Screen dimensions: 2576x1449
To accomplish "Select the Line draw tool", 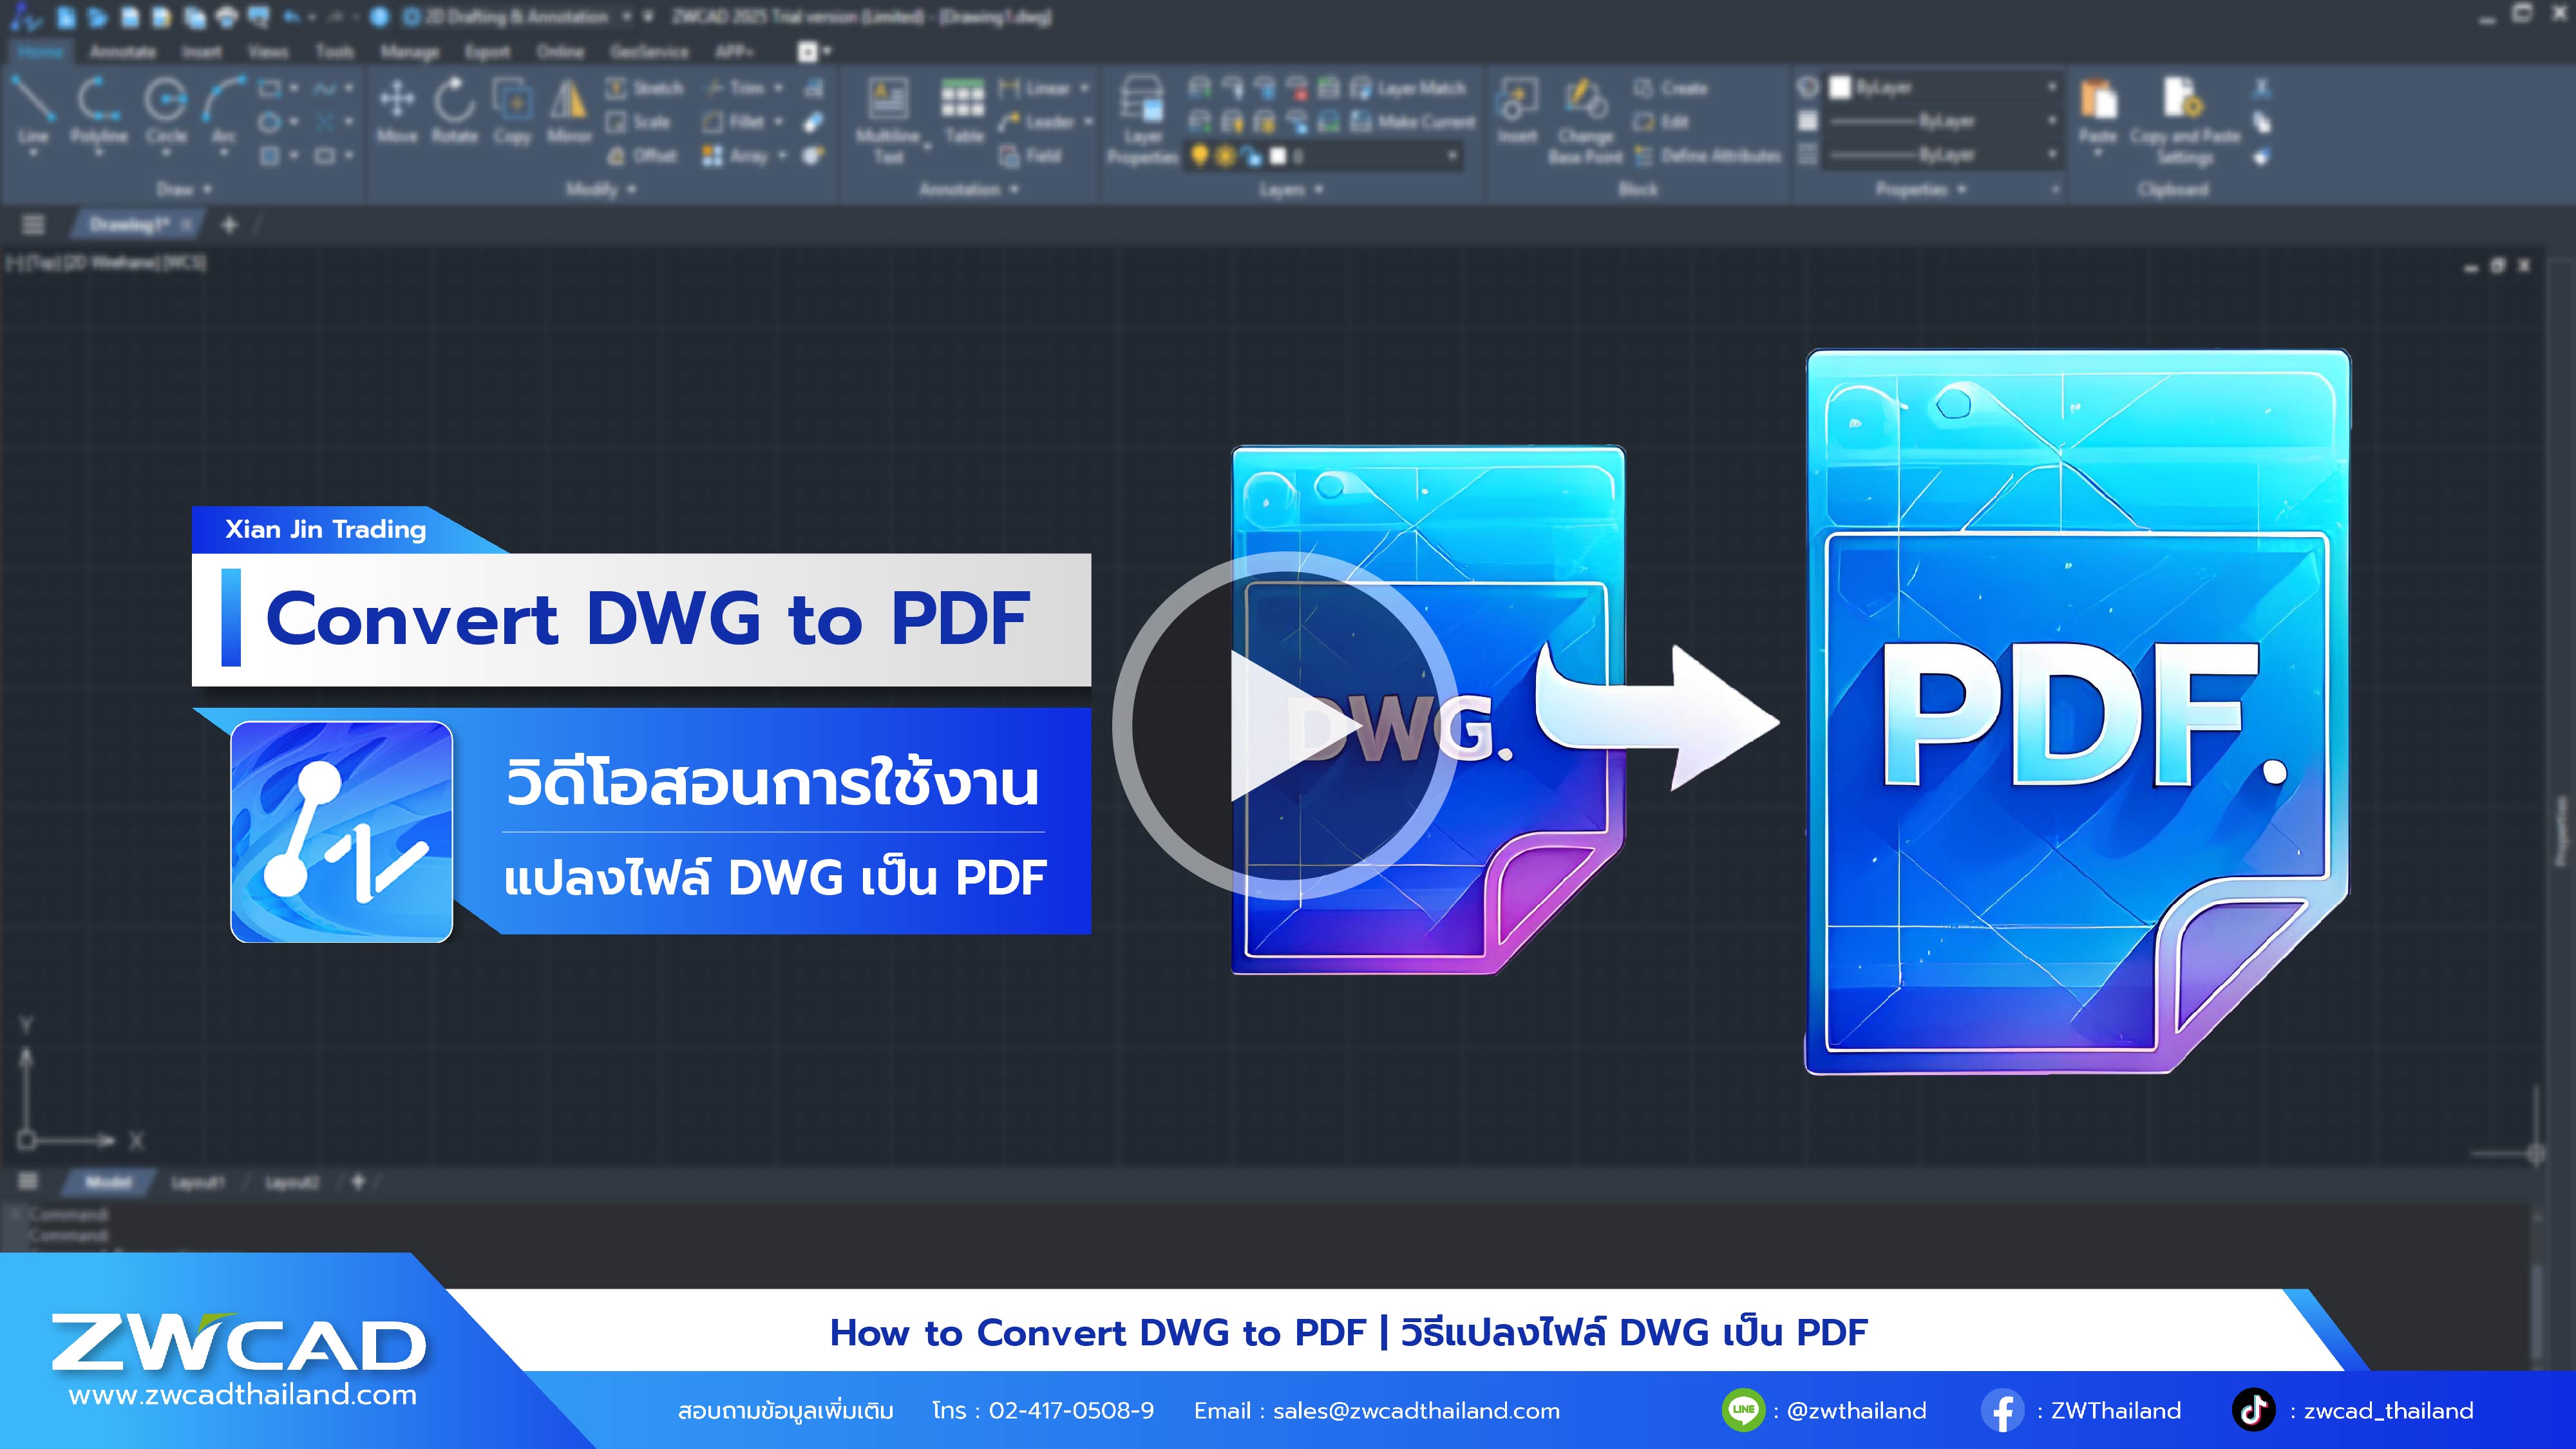I will point(33,110).
